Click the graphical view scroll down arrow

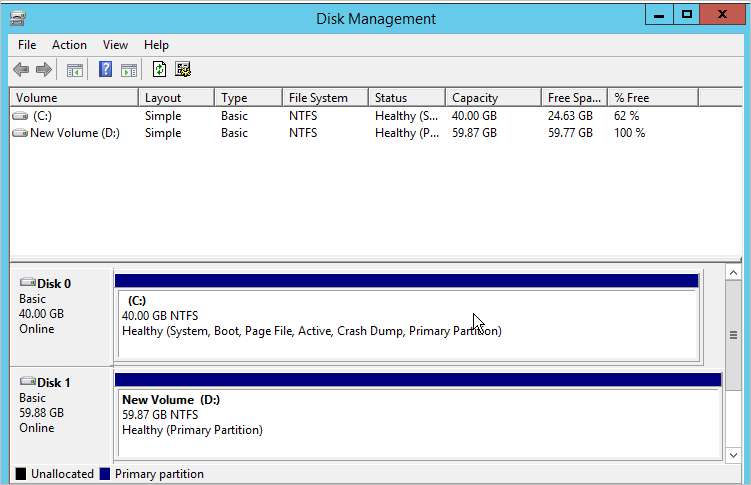[733, 455]
